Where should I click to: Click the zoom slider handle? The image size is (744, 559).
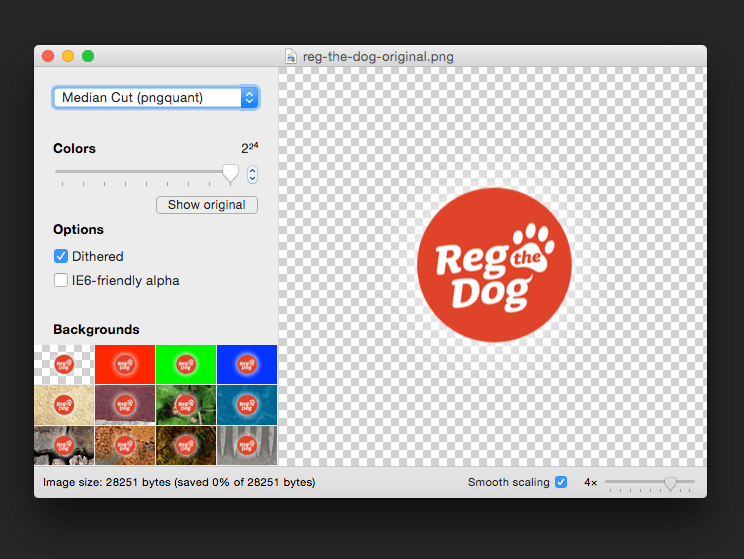[670, 483]
